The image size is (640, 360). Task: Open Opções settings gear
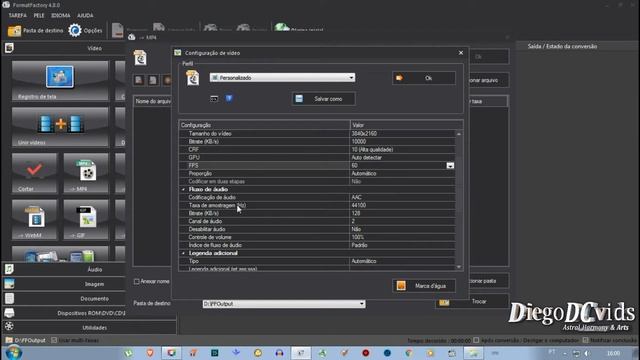coord(75,30)
